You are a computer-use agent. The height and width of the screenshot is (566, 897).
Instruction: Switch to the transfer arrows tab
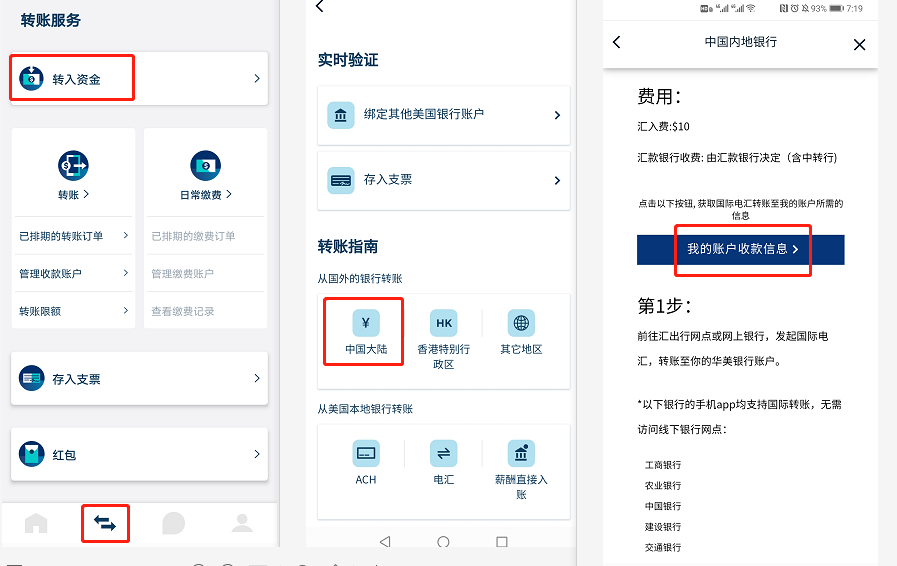[x=105, y=523]
